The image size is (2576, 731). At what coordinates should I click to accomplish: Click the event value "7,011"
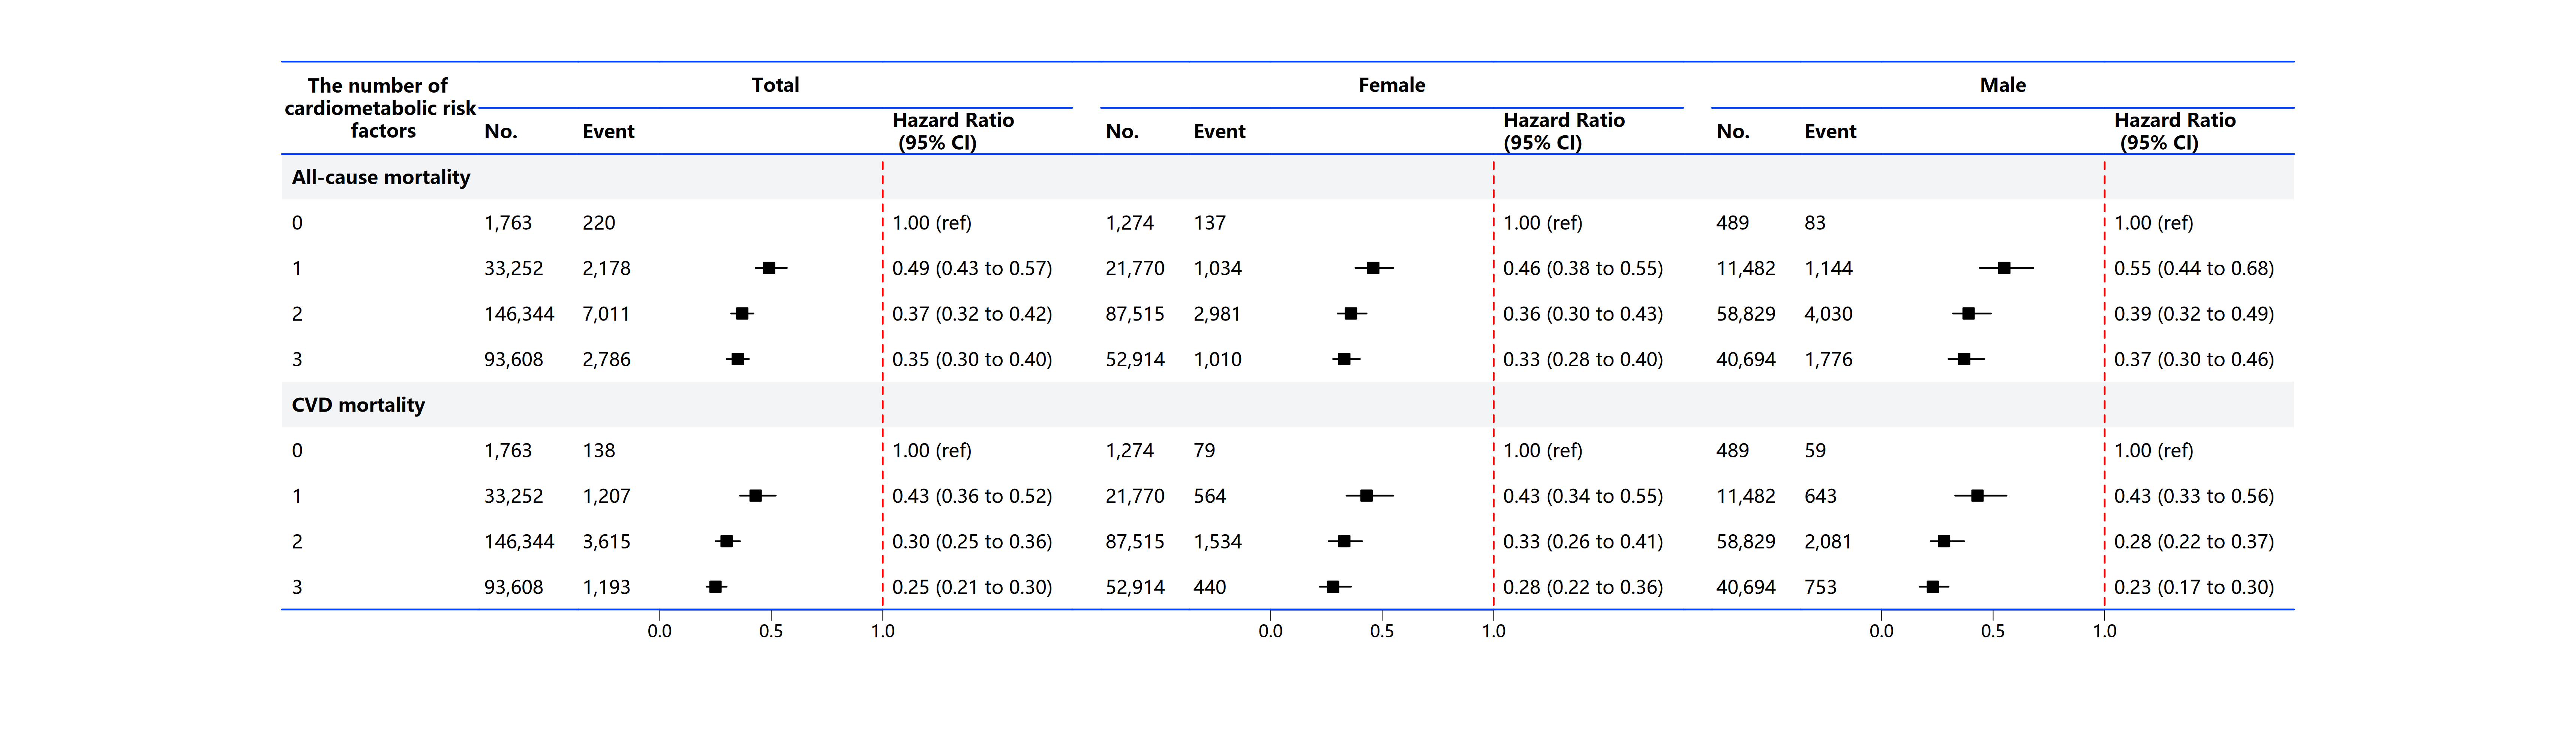[606, 314]
